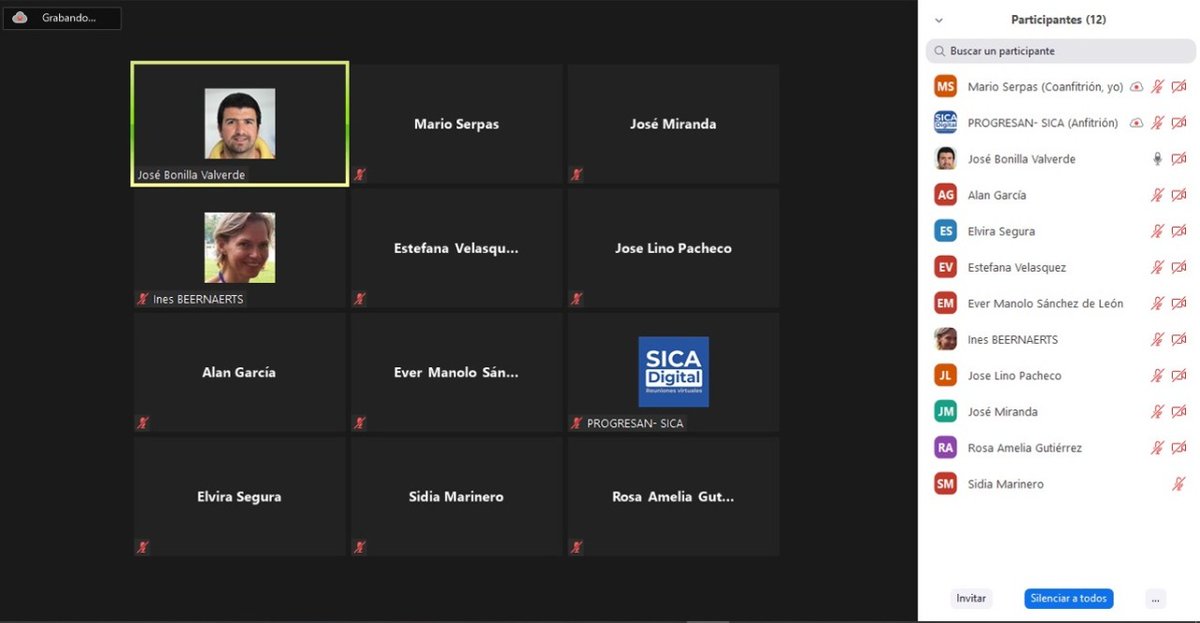Click the Buscar un participante search field
The image size is (1200, 623).
point(1059,50)
